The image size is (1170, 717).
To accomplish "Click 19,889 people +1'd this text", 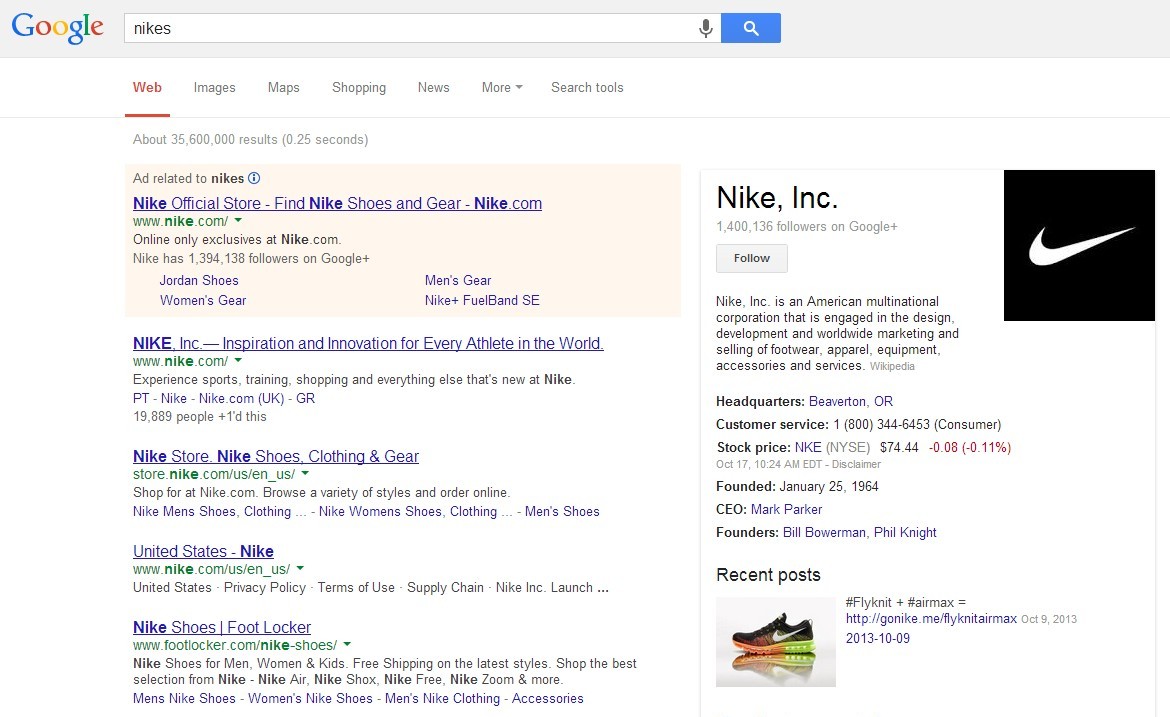I will (x=200, y=416).
